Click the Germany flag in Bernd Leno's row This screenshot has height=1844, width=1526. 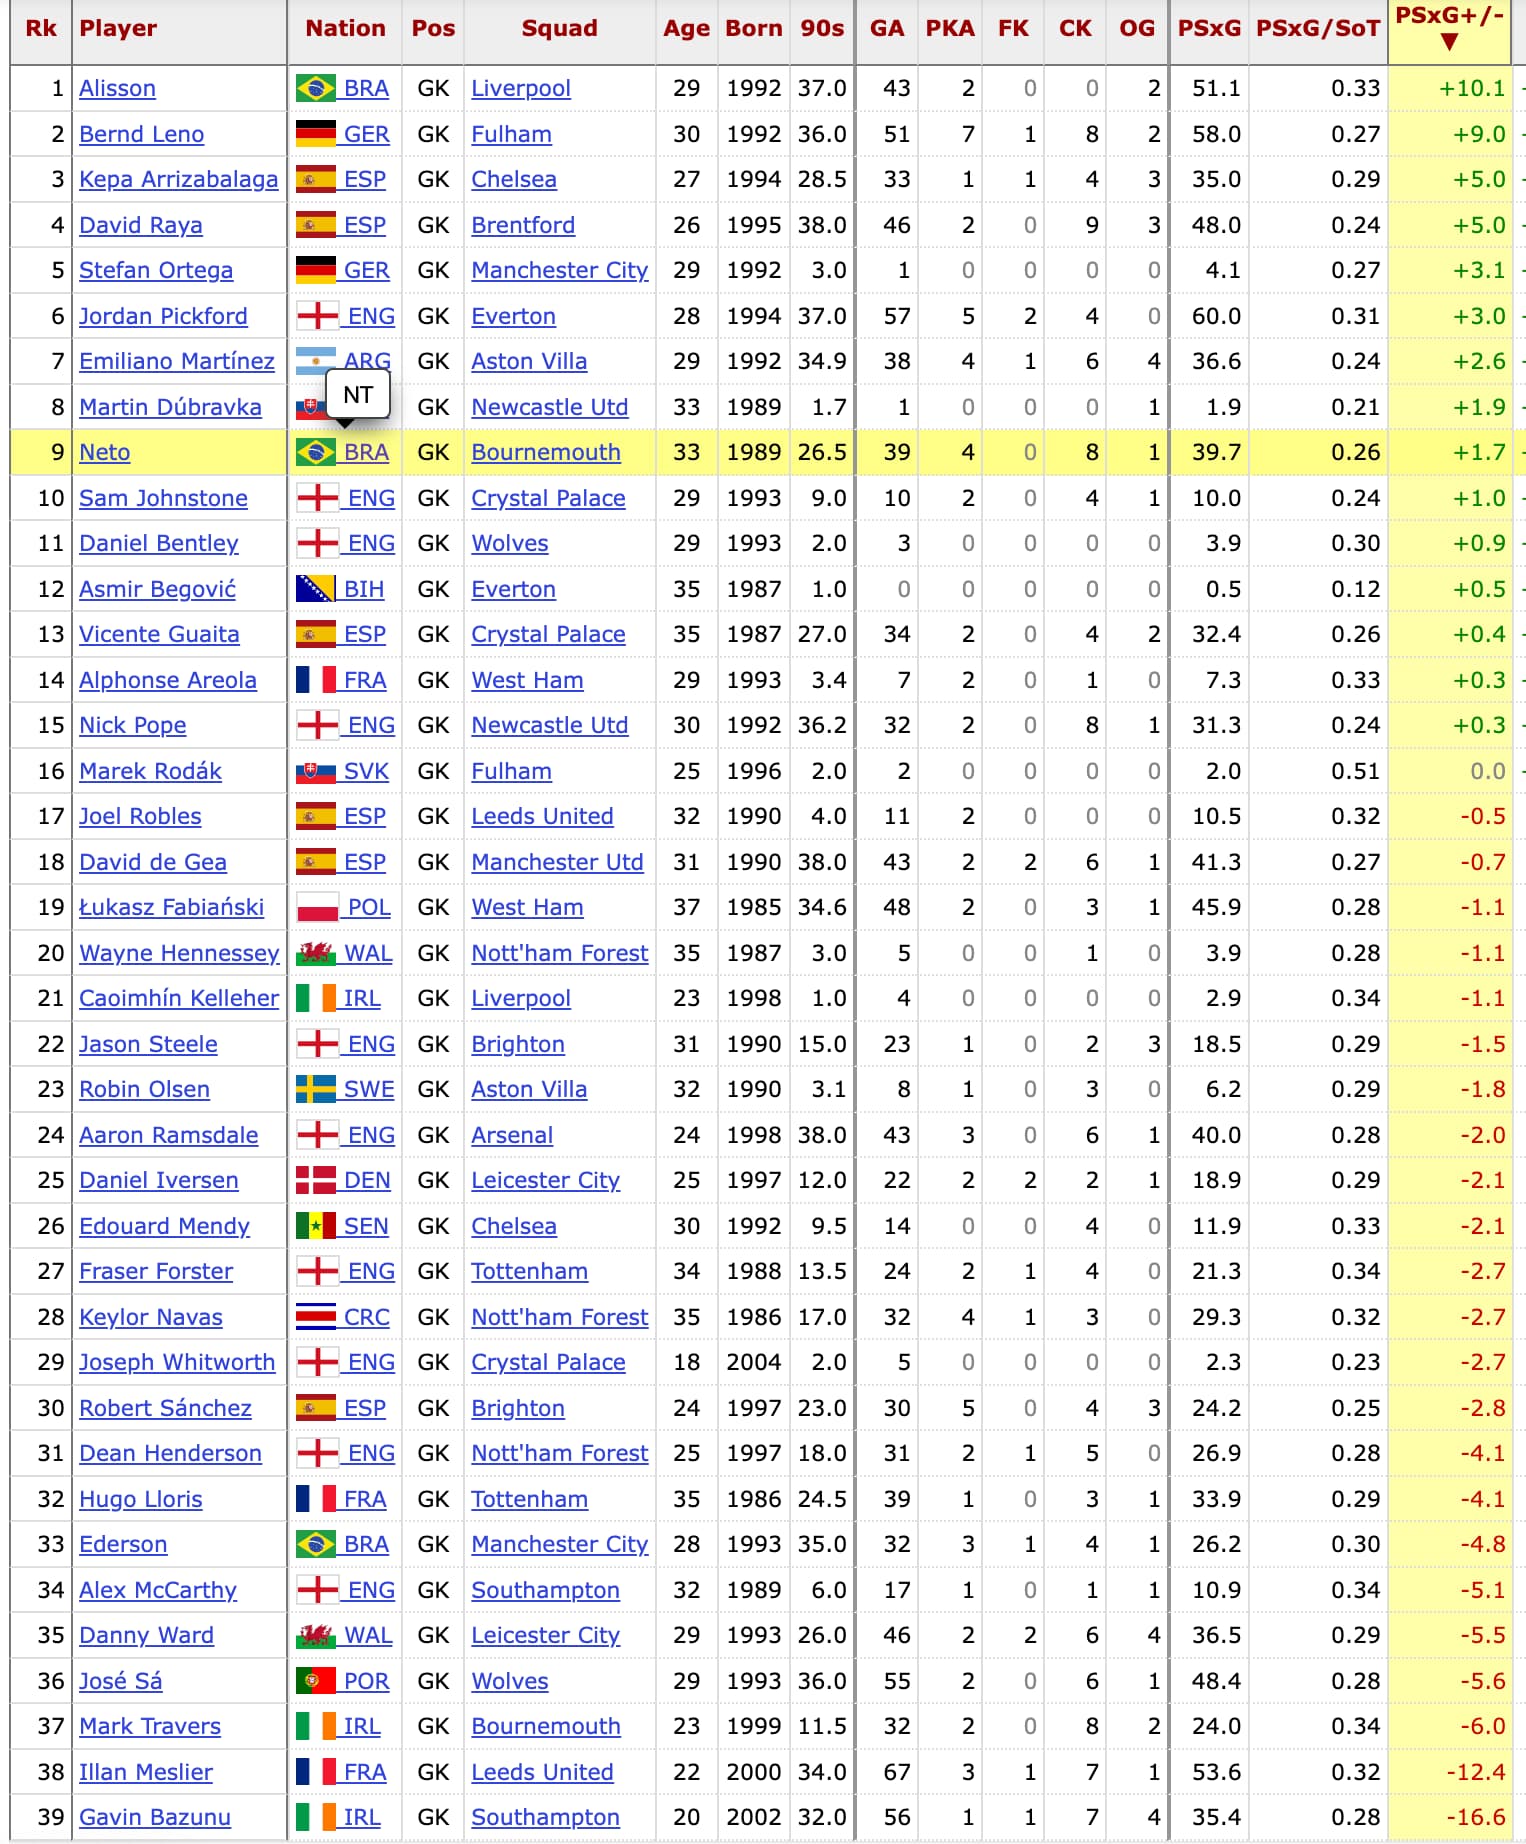[316, 134]
